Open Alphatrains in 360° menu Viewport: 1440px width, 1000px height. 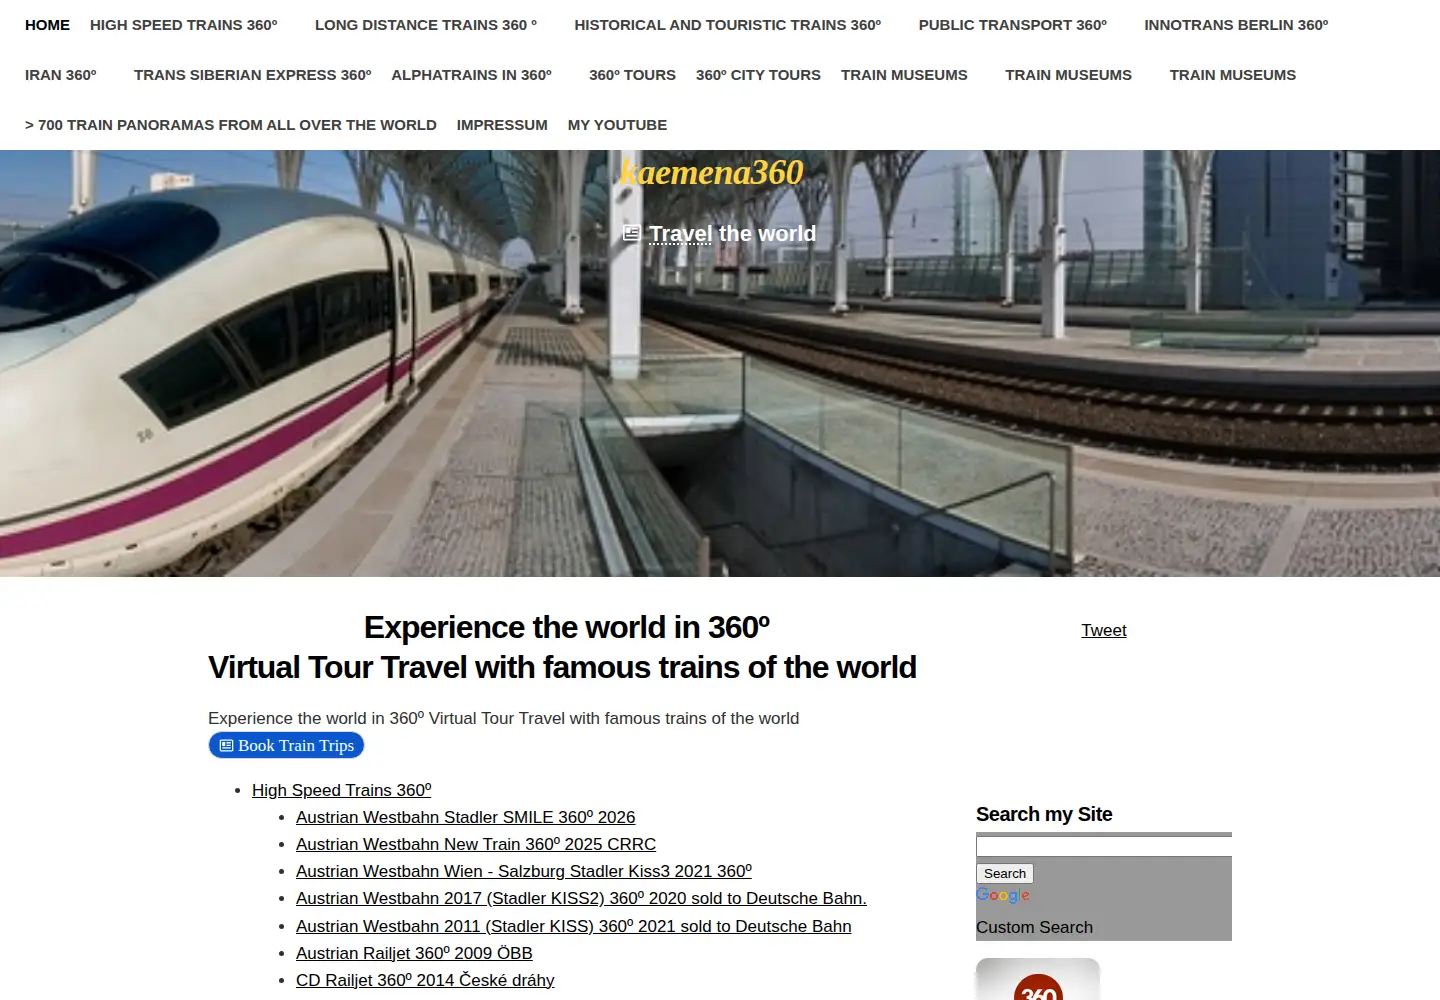point(471,75)
